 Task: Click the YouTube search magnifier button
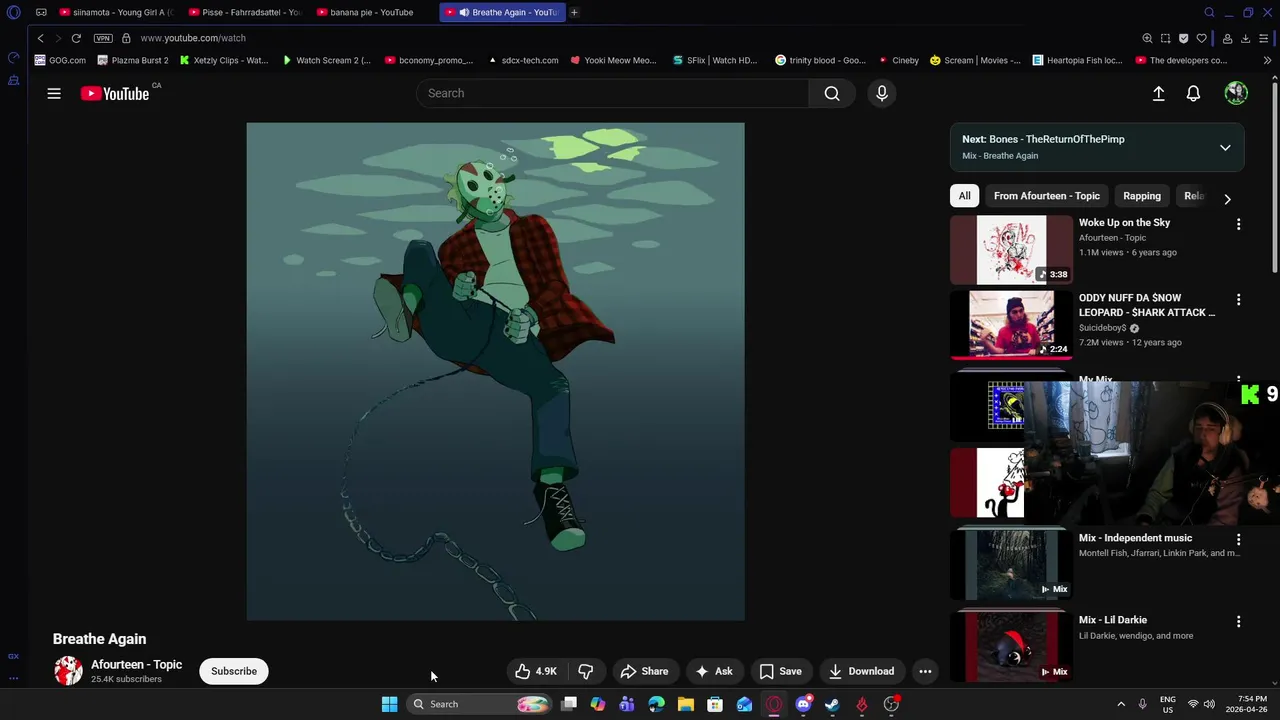pyautogui.click(x=832, y=93)
